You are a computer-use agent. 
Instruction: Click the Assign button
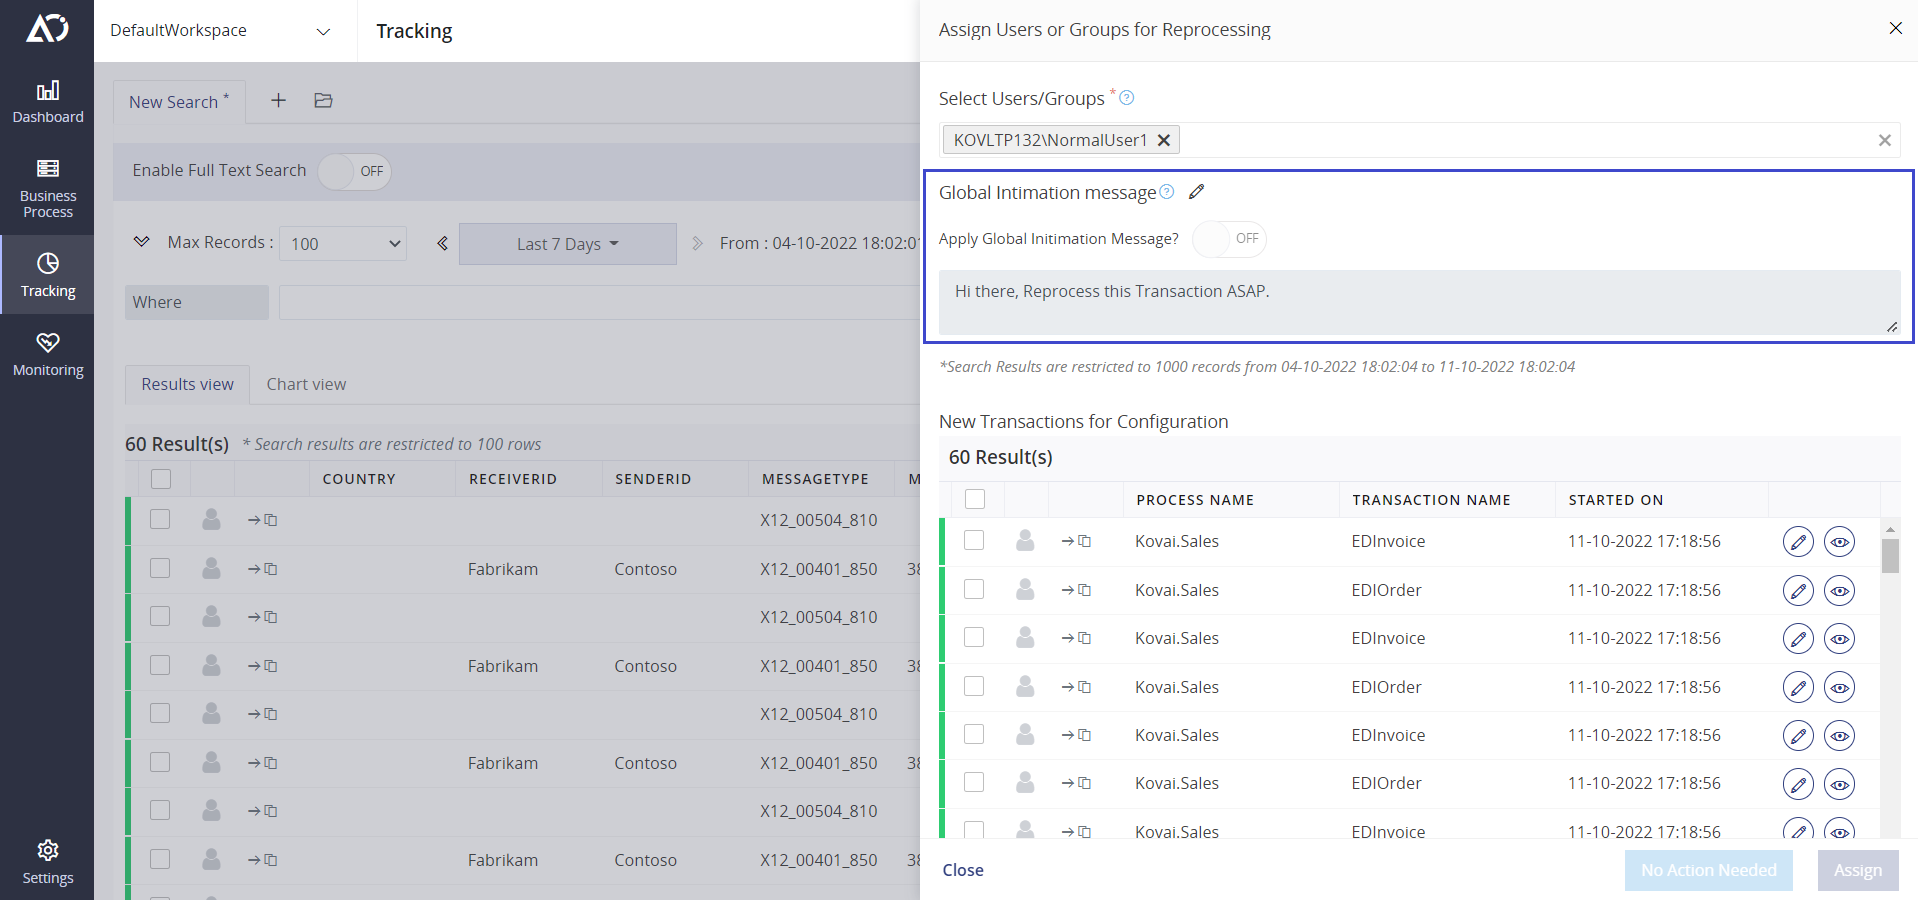[1857, 870]
